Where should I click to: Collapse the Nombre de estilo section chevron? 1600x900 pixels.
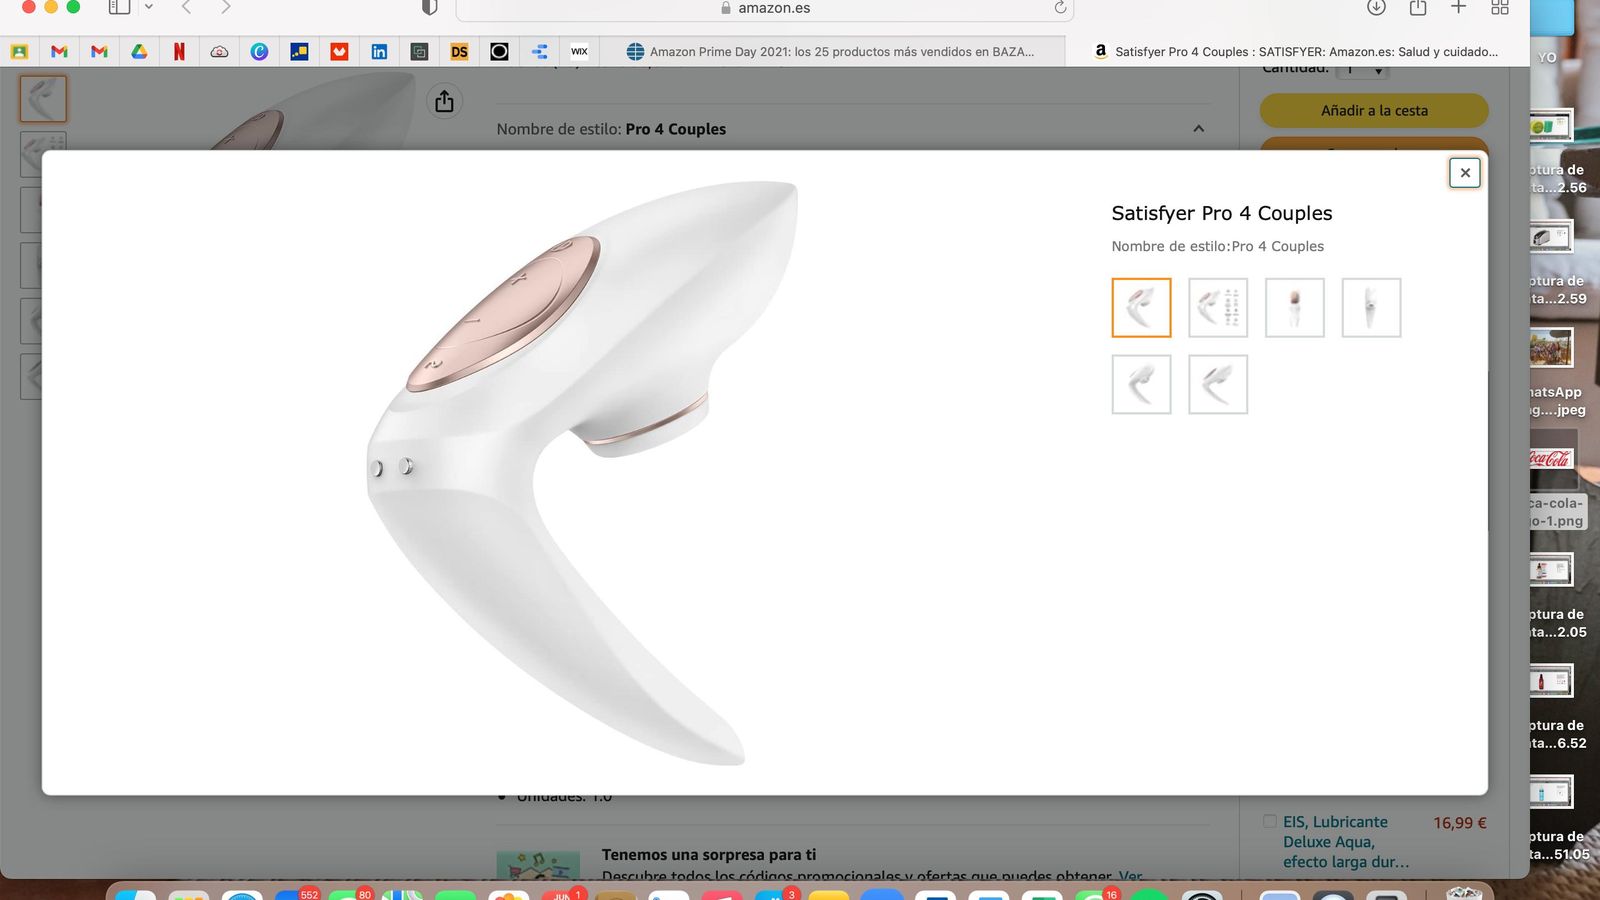(1199, 129)
